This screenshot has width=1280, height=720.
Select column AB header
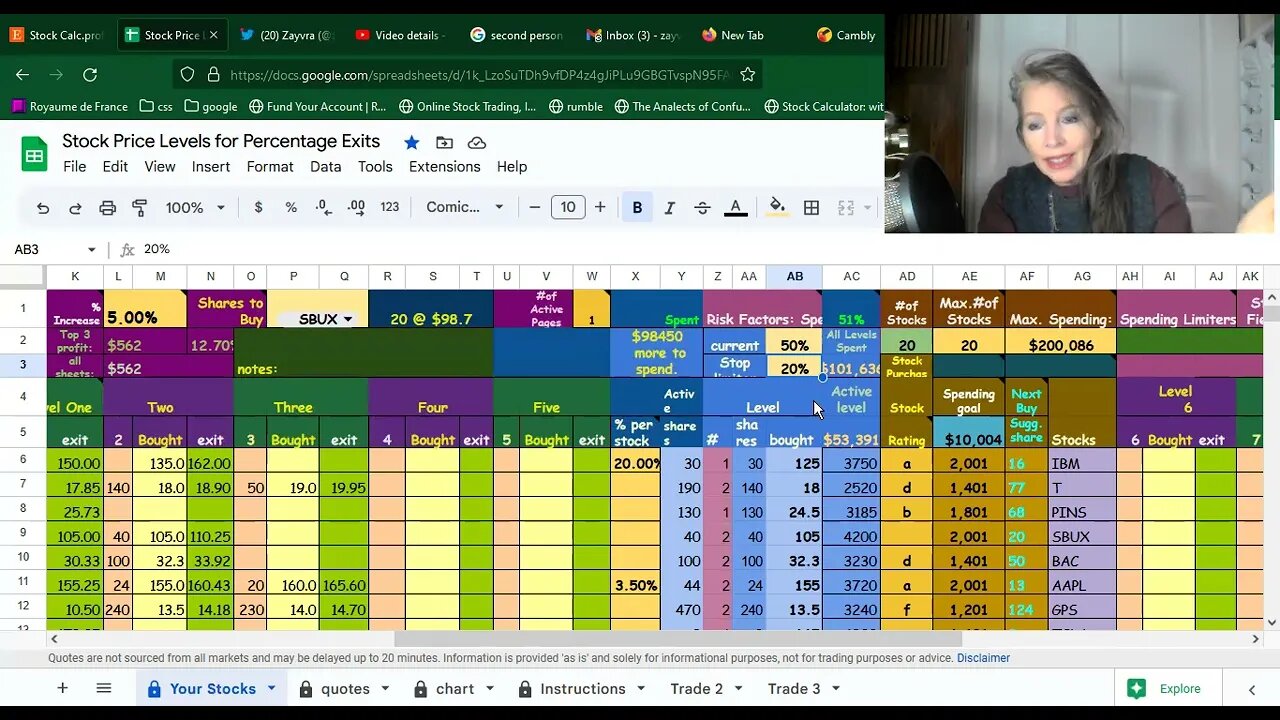coord(794,276)
